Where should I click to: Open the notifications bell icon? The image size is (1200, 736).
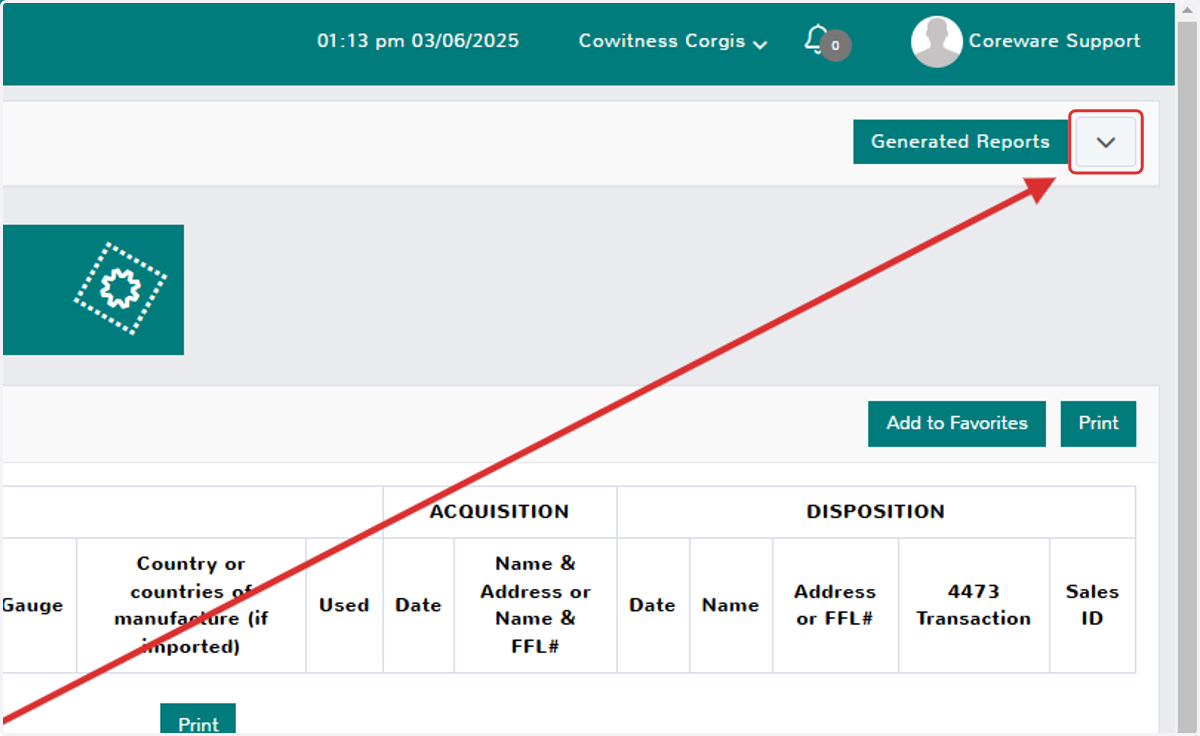816,40
